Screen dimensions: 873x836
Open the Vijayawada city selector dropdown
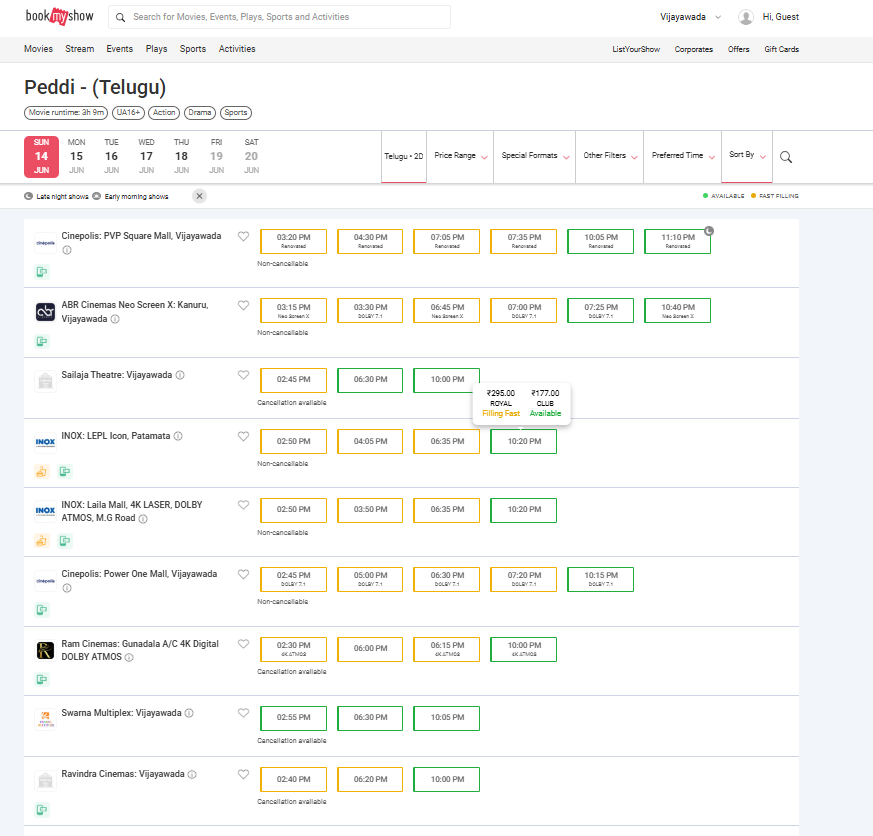690,17
